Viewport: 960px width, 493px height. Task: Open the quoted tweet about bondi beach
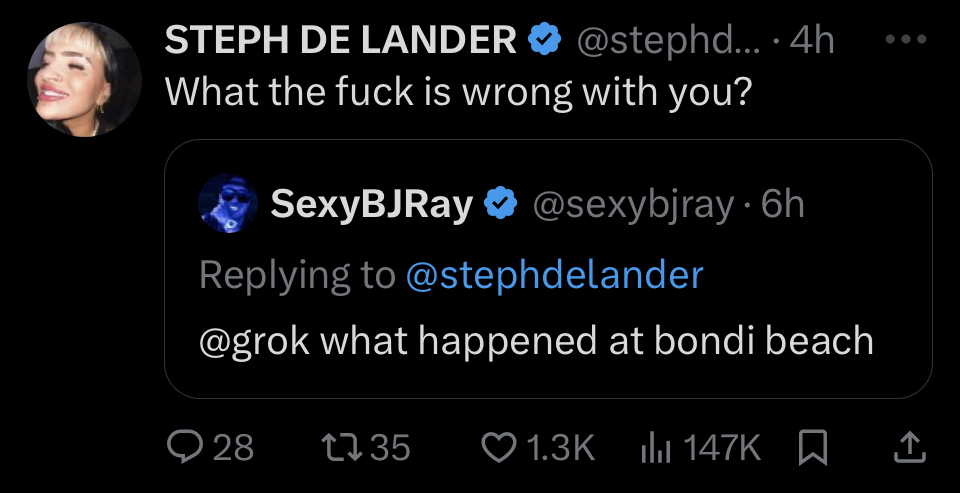click(x=548, y=269)
